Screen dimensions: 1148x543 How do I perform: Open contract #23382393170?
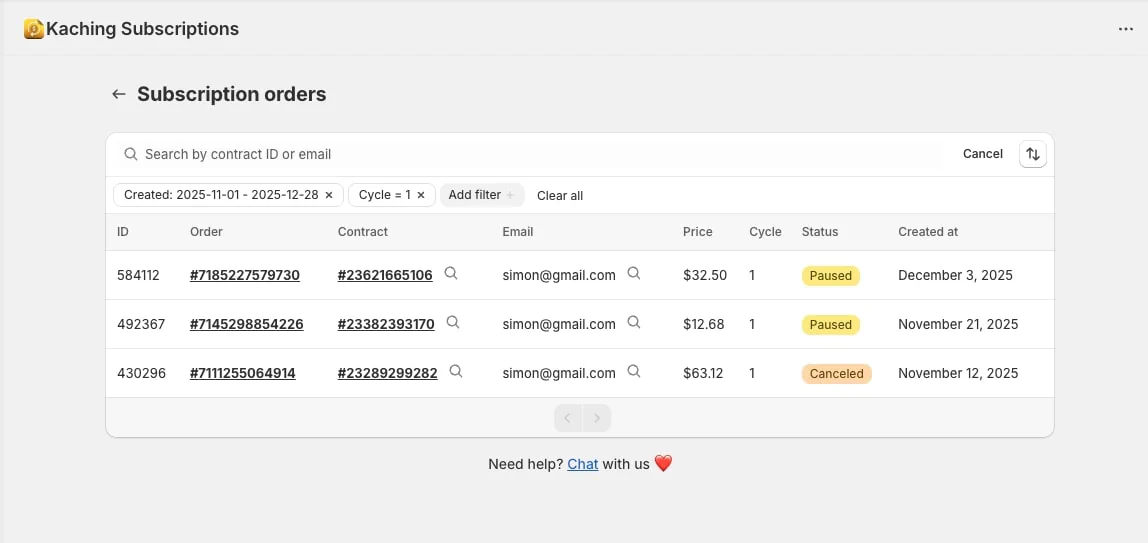click(x=386, y=324)
